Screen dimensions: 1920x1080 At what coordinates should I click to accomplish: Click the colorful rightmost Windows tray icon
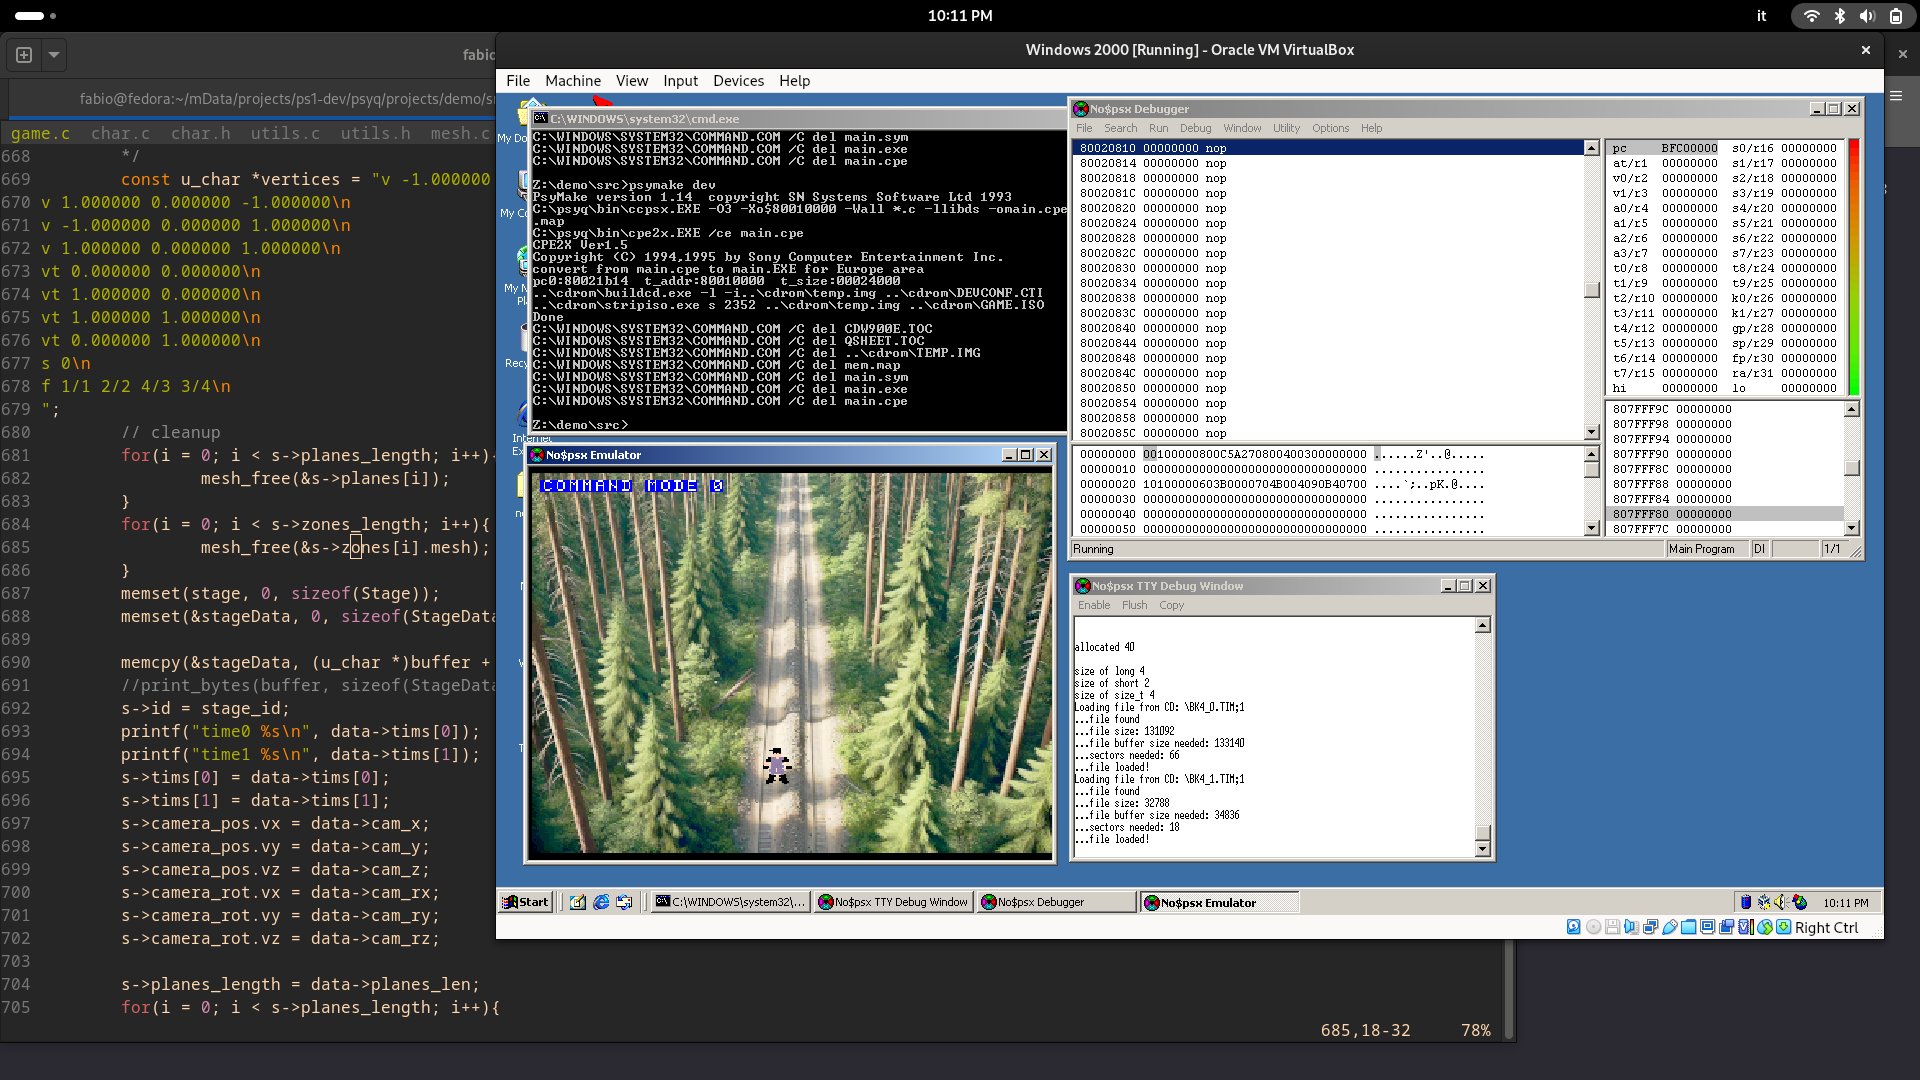1800,902
